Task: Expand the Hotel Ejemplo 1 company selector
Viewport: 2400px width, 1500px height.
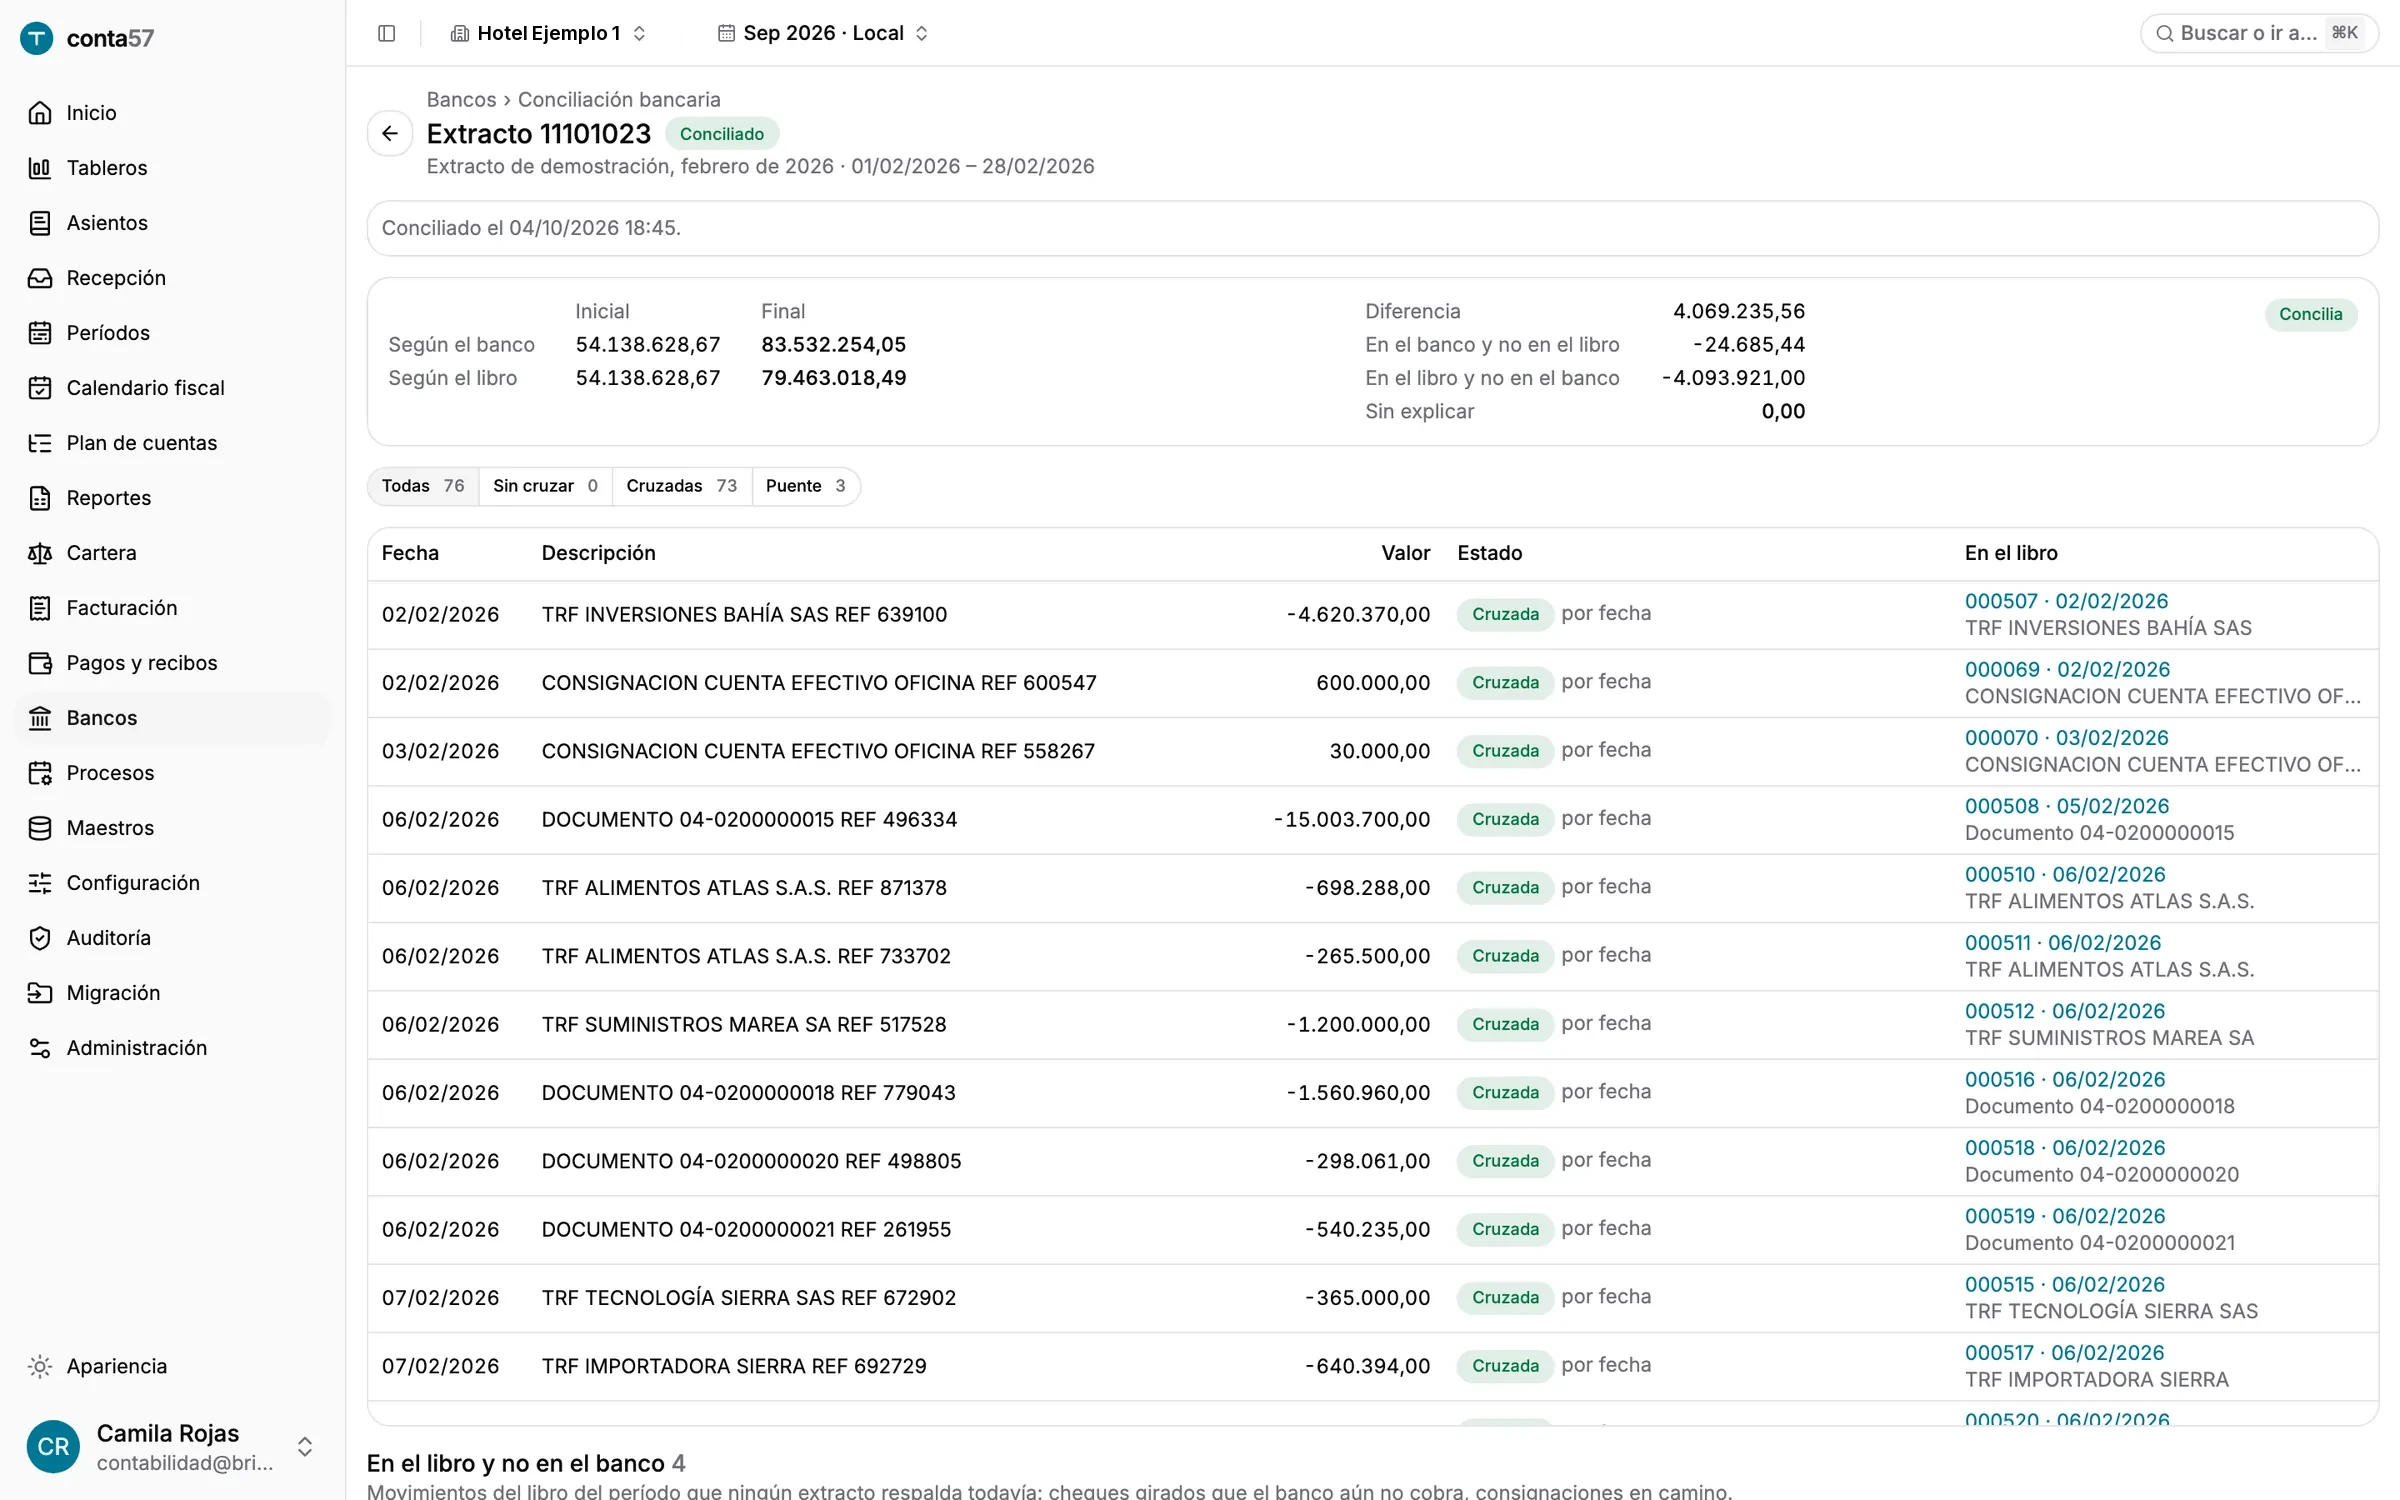Action: 548,33
